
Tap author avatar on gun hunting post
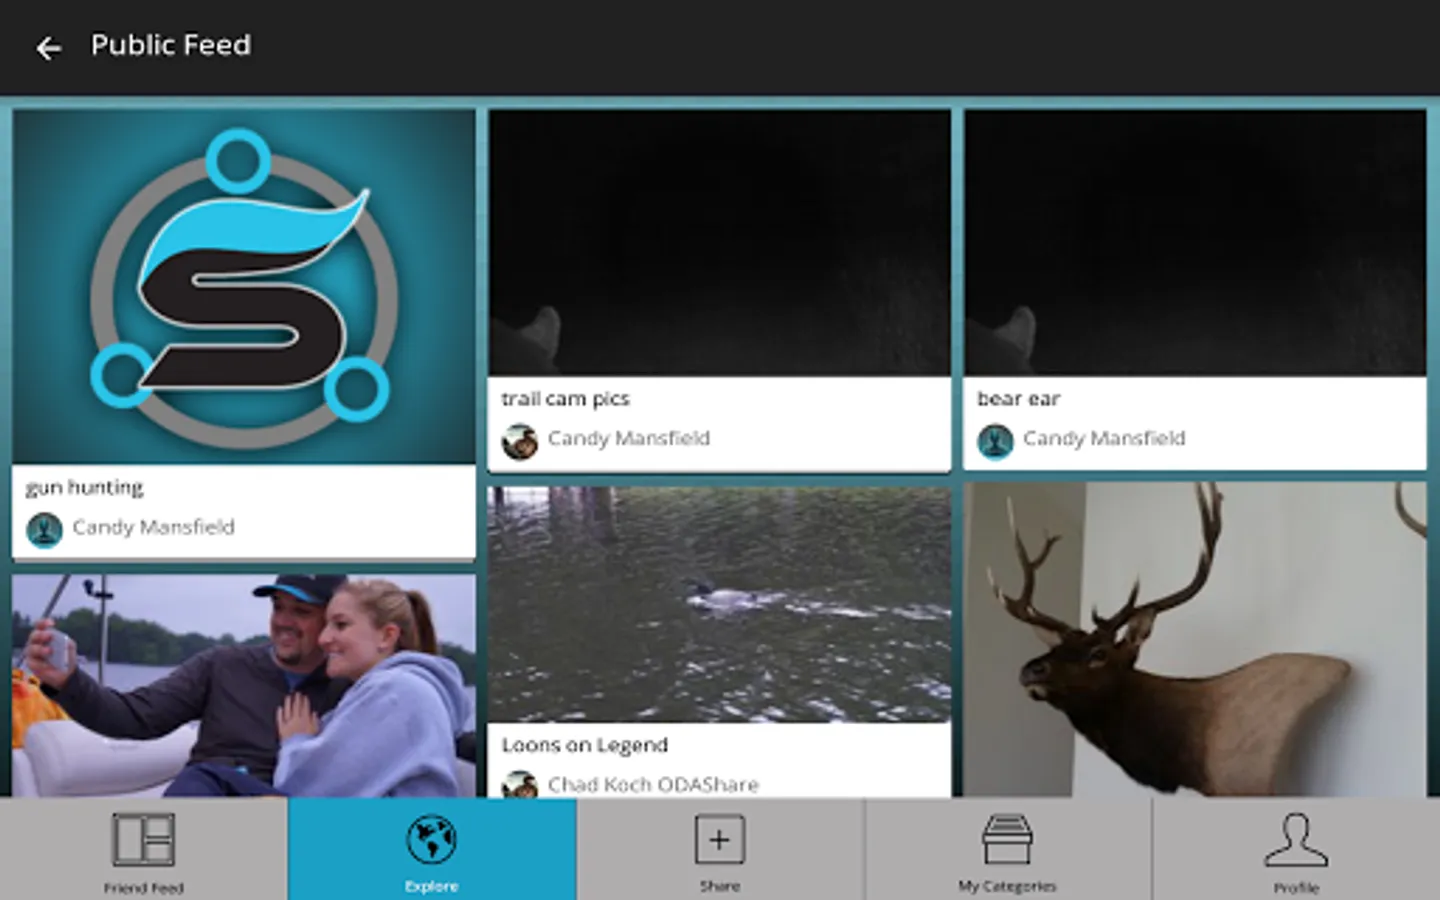(44, 529)
